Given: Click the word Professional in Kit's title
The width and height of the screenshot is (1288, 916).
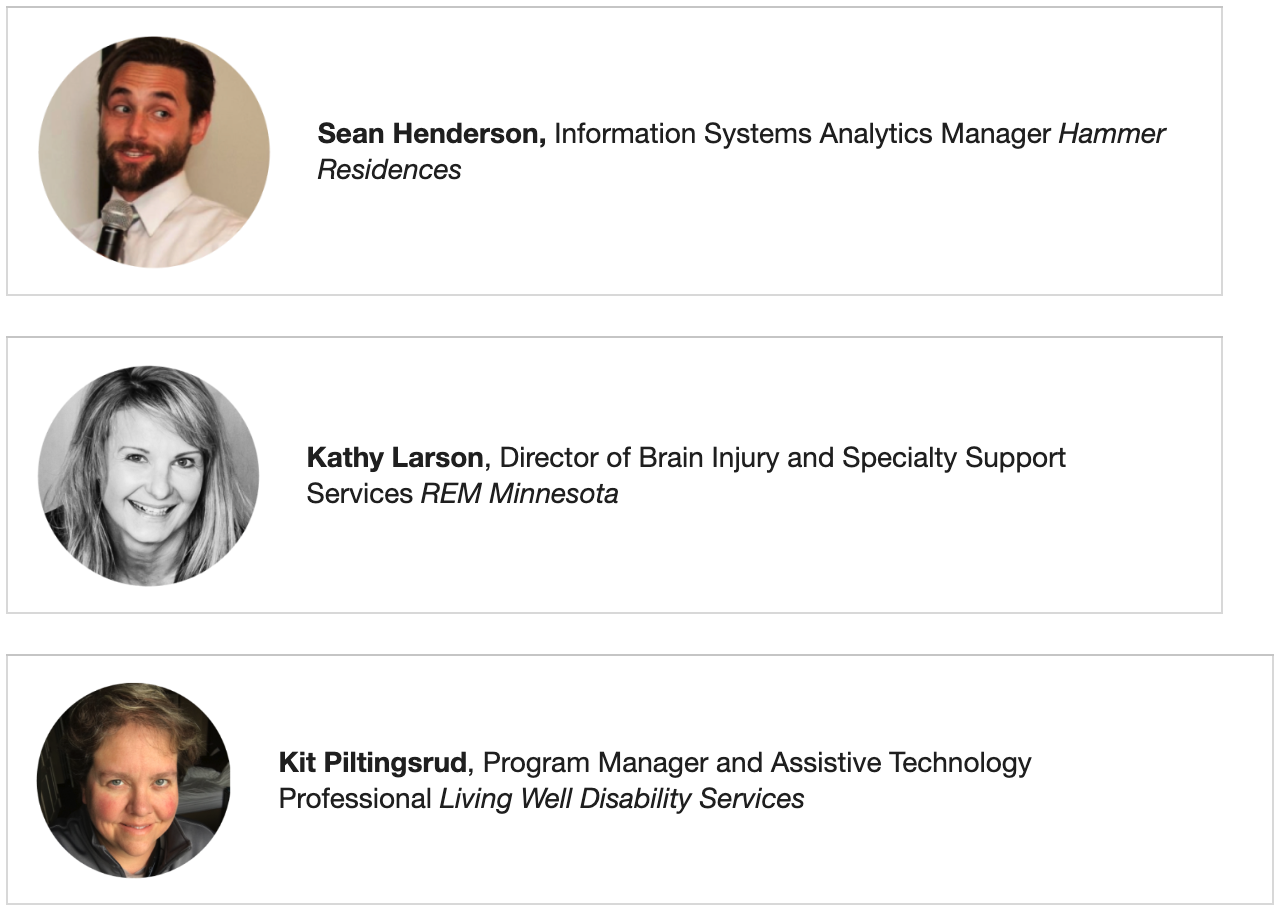Looking at the screenshot, I should (355, 799).
